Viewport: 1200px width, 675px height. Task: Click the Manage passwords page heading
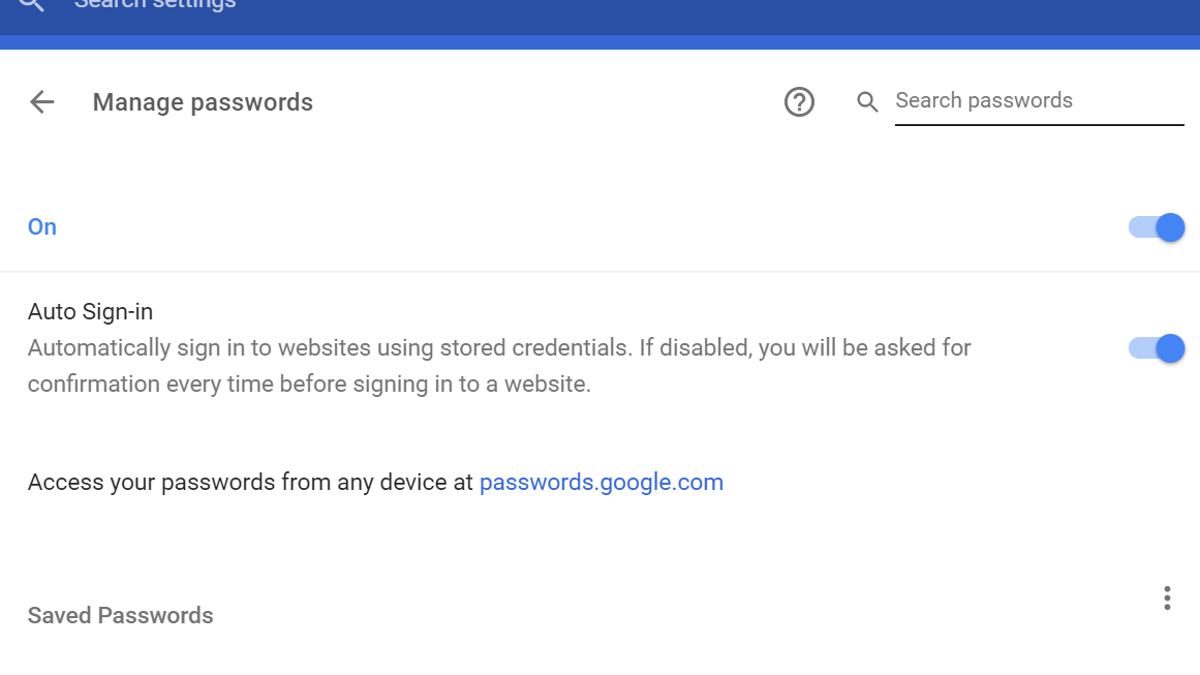pyautogui.click(x=203, y=102)
